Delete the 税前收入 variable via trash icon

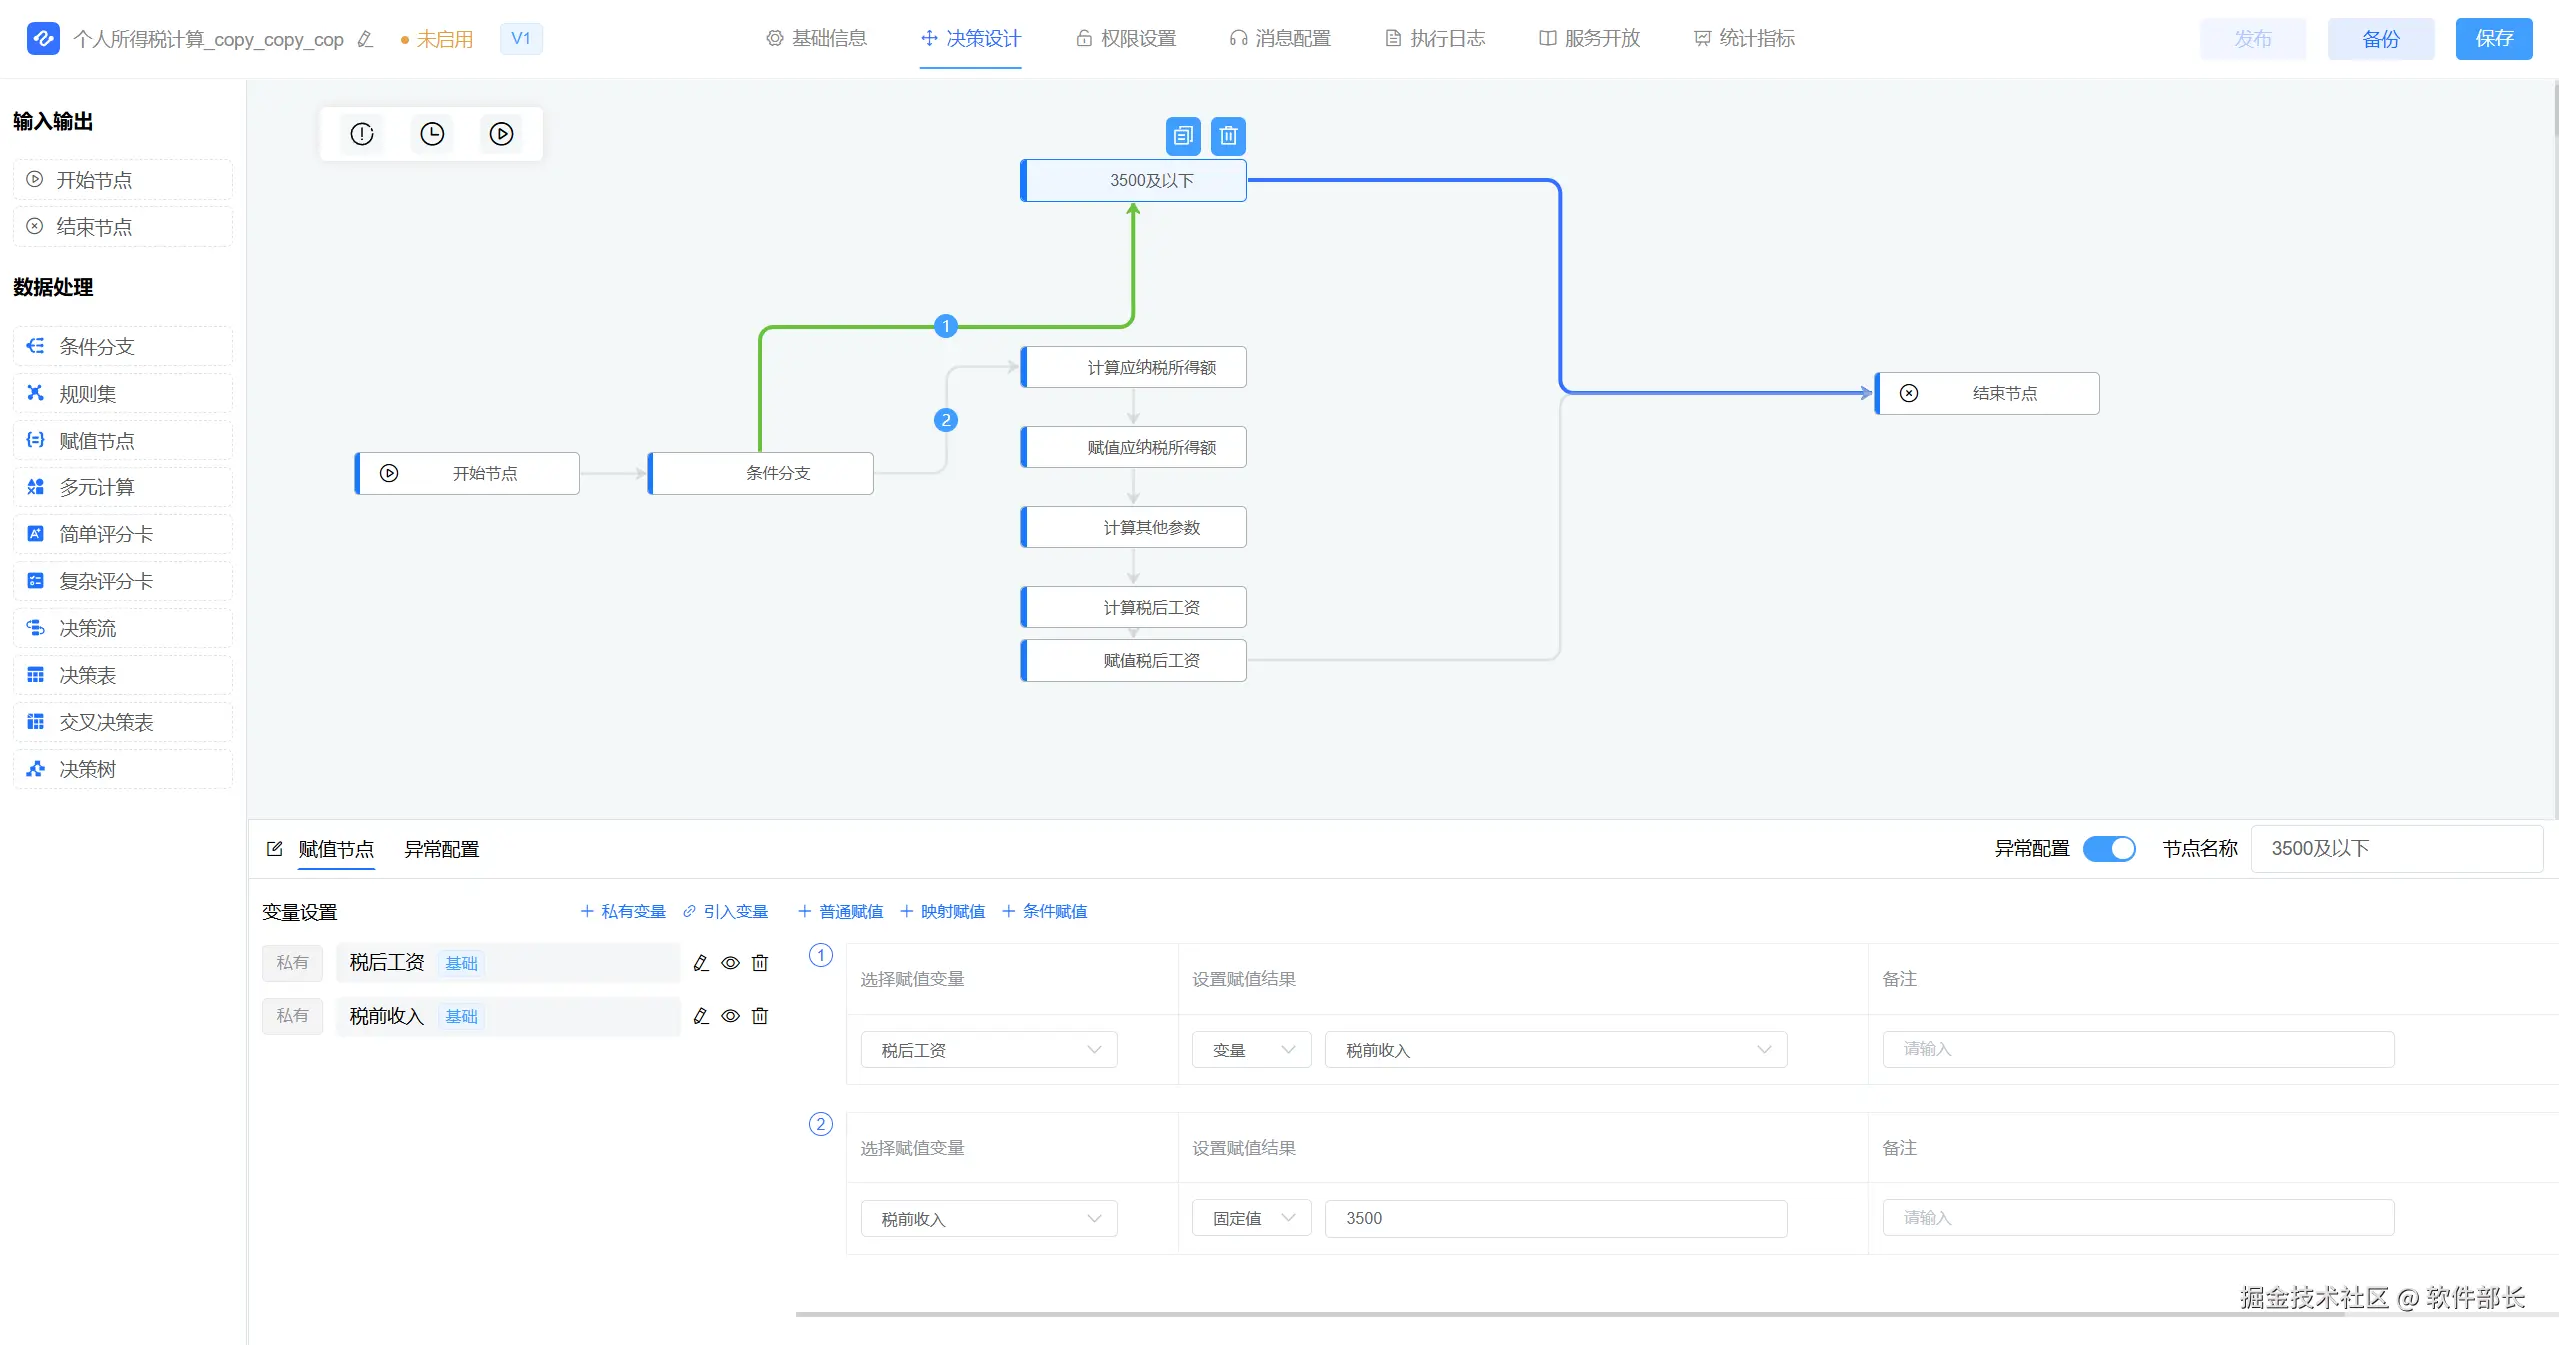pos(760,1016)
